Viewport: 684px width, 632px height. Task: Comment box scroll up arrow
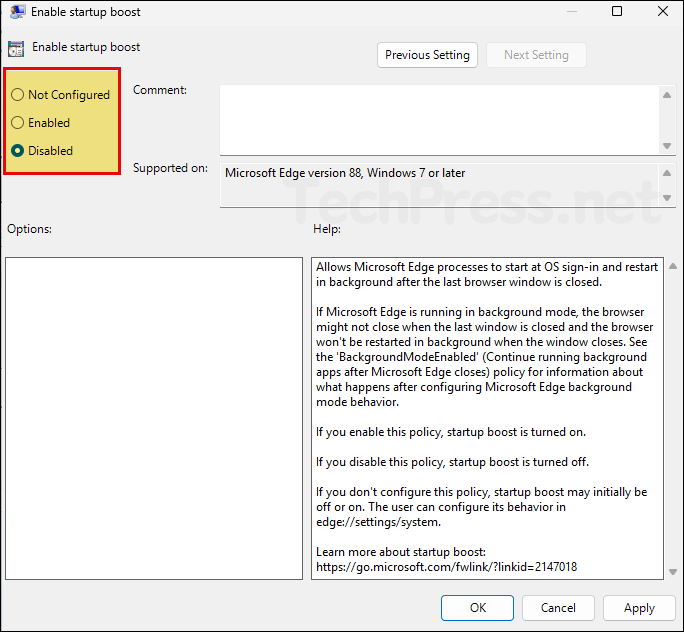click(x=667, y=95)
